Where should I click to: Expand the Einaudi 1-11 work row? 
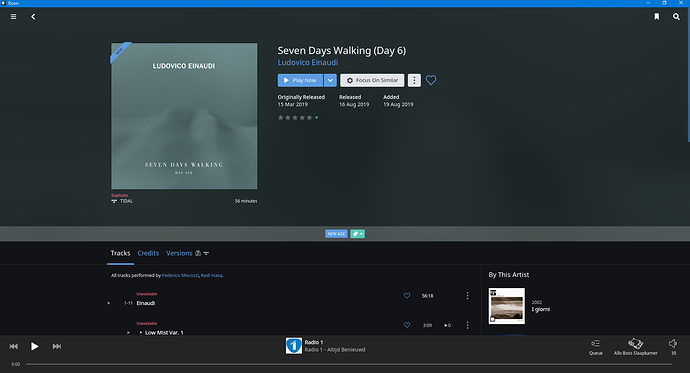point(109,303)
